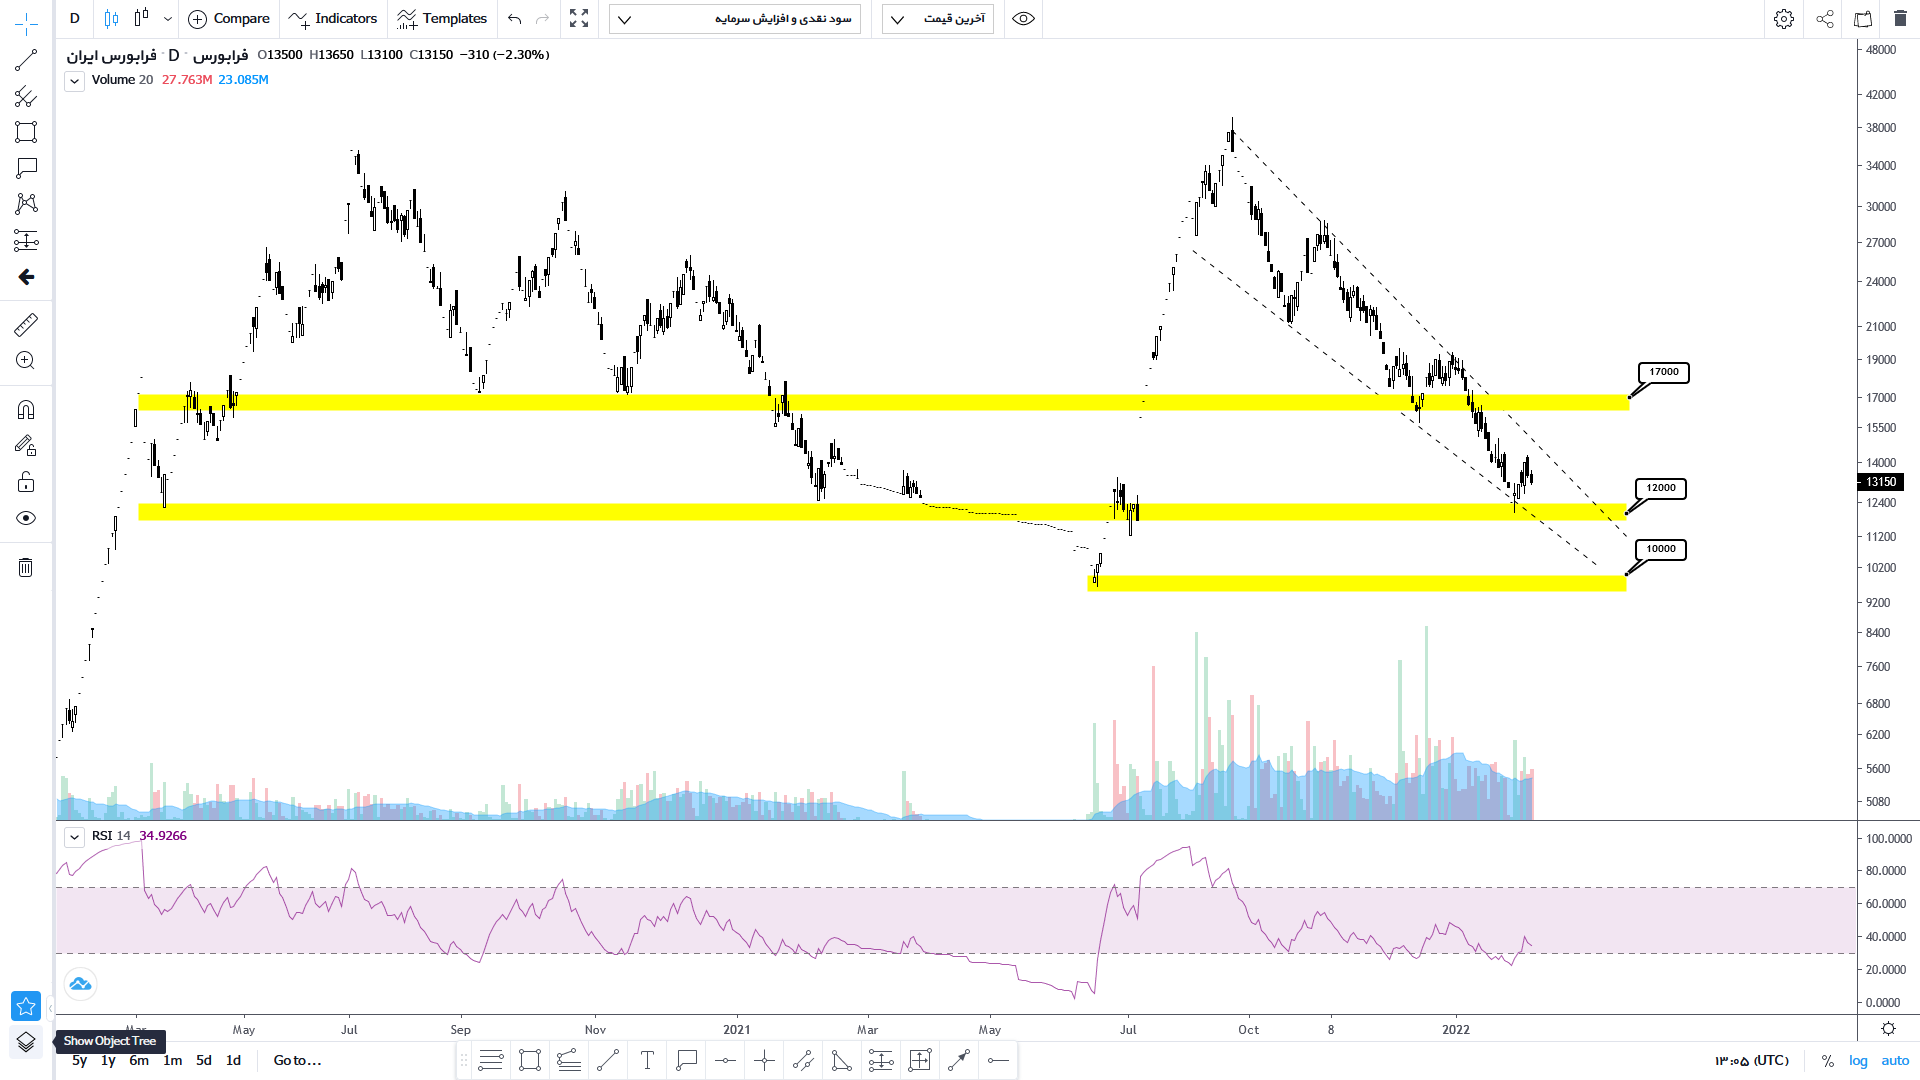The image size is (1920, 1080).
Task: Collapse the Volume indicator legend arrow
Action: click(x=74, y=81)
